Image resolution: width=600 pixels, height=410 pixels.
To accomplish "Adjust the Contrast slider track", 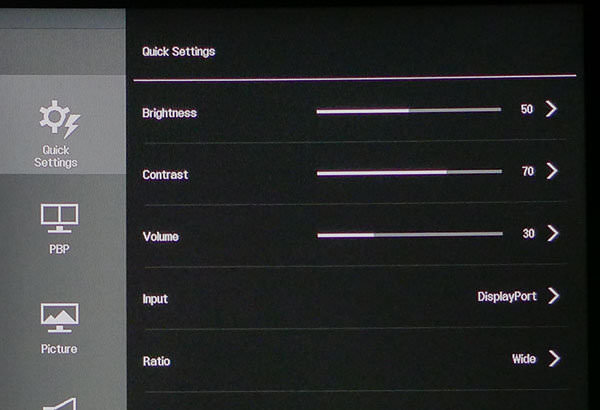I will pos(409,172).
